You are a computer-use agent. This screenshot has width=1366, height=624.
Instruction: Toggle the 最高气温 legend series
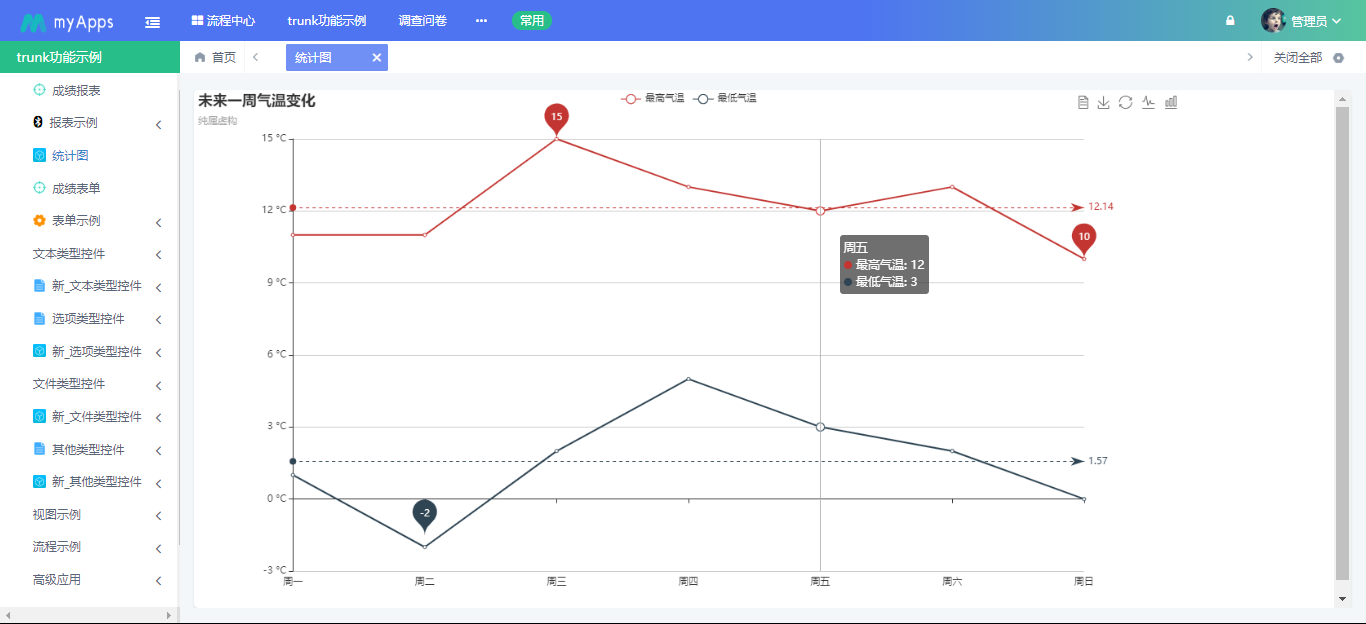(653, 98)
